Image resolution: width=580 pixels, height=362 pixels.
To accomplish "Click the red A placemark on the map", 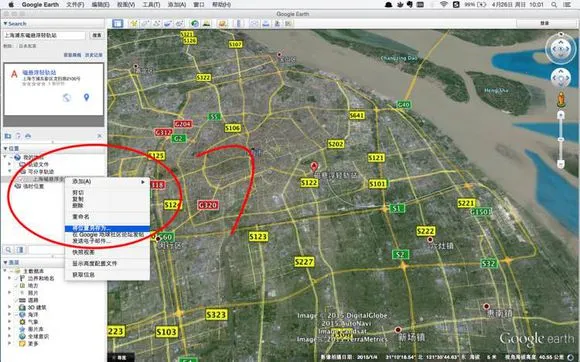I will coord(314,166).
